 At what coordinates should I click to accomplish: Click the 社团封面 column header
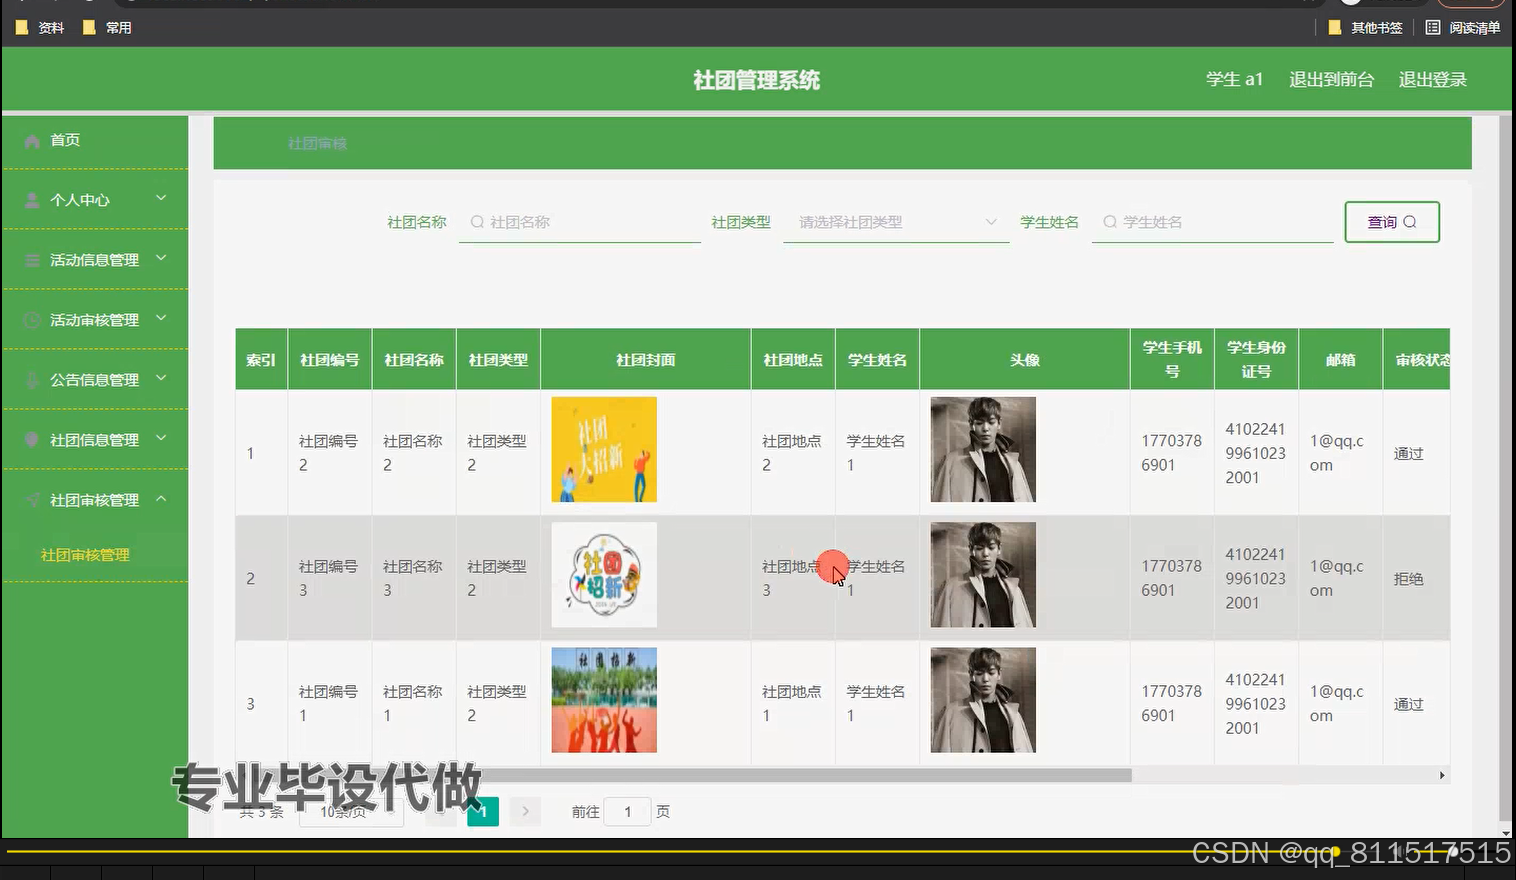[x=645, y=360]
